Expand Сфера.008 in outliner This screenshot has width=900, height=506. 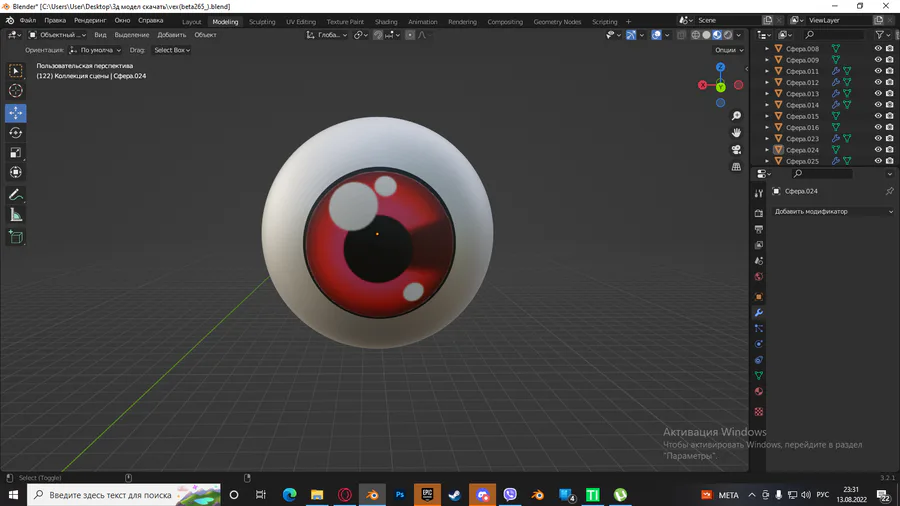pos(767,49)
